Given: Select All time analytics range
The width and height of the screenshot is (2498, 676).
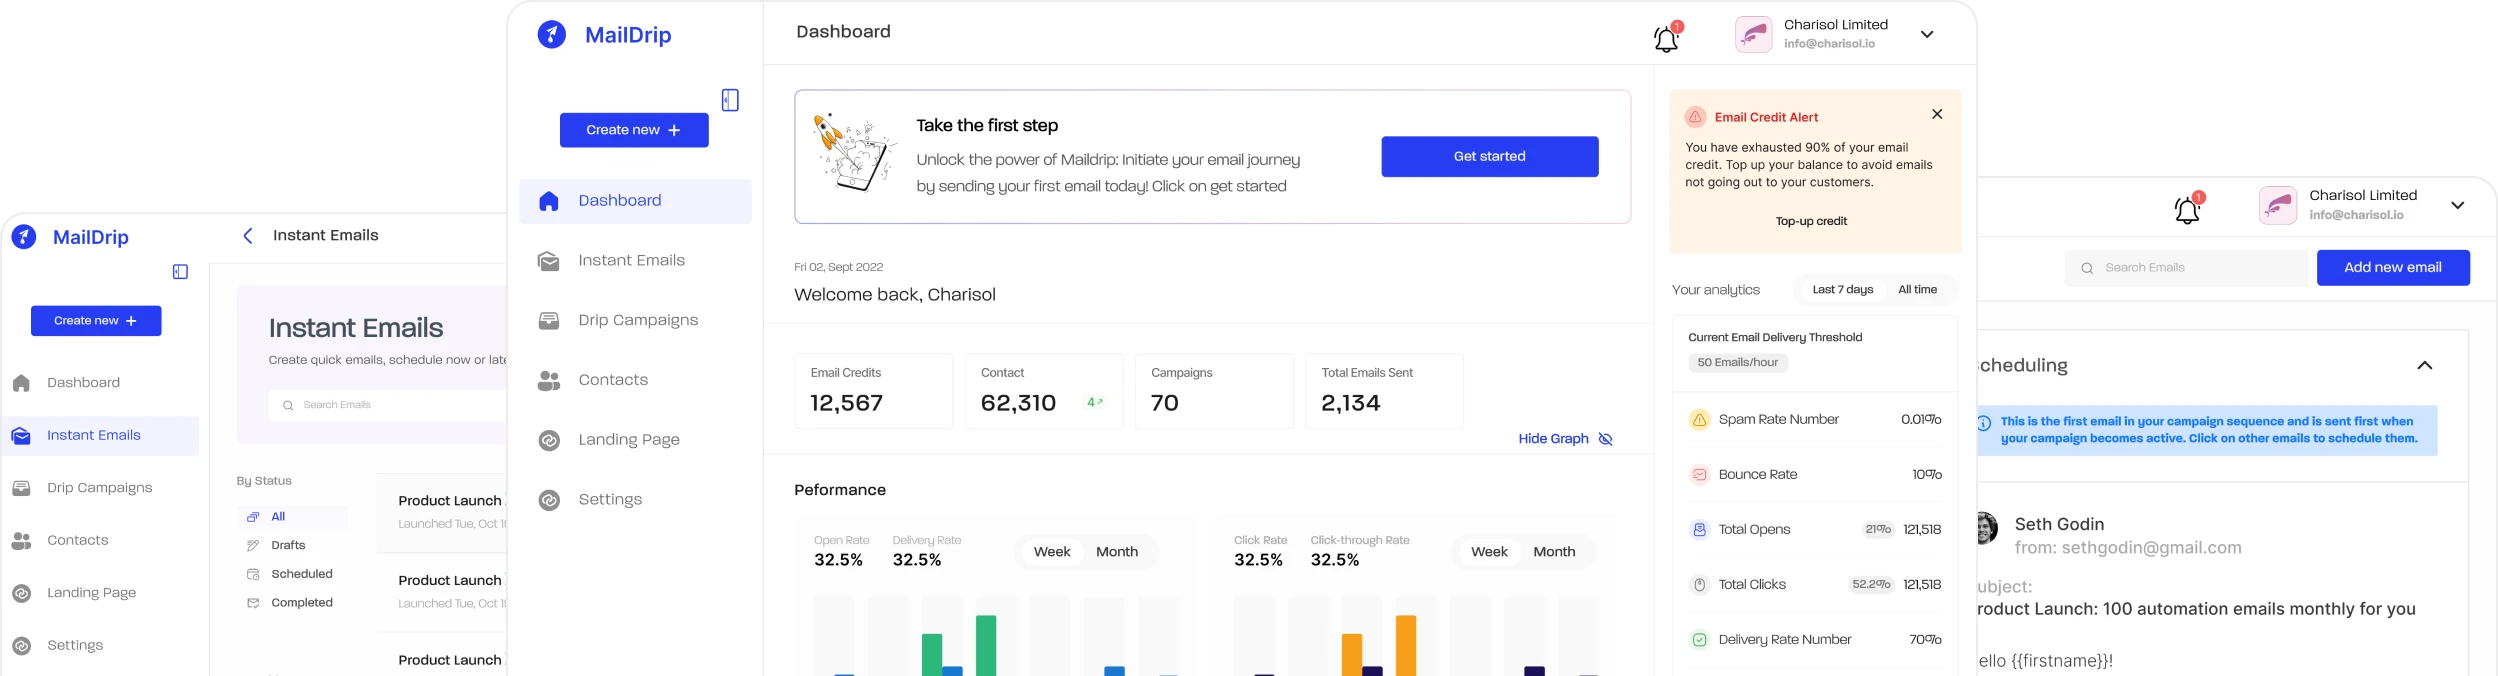Looking at the screenshot, I should pos(1918,290).
